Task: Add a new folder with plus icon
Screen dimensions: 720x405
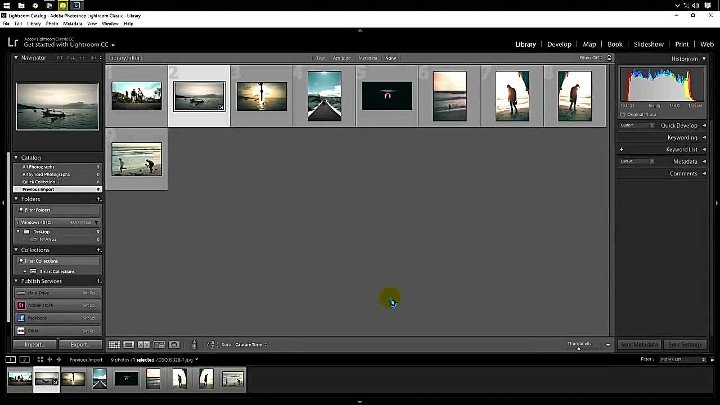Action: pyautogui.click(x=99, y=199)
